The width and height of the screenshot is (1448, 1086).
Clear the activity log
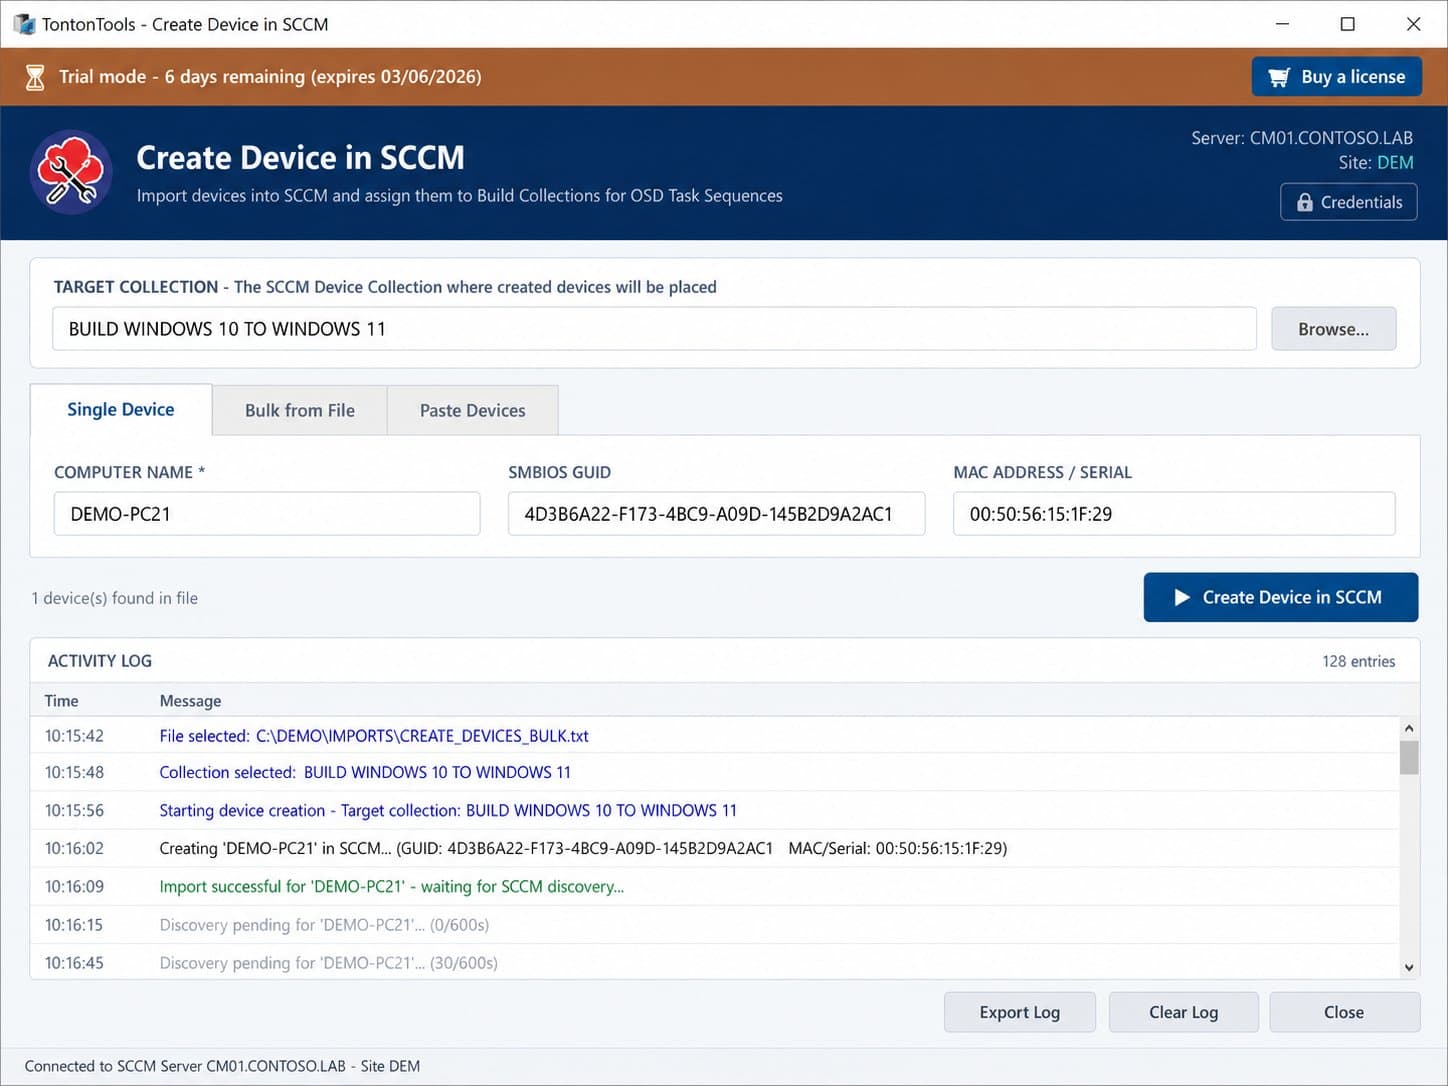pos(1184,1012)
